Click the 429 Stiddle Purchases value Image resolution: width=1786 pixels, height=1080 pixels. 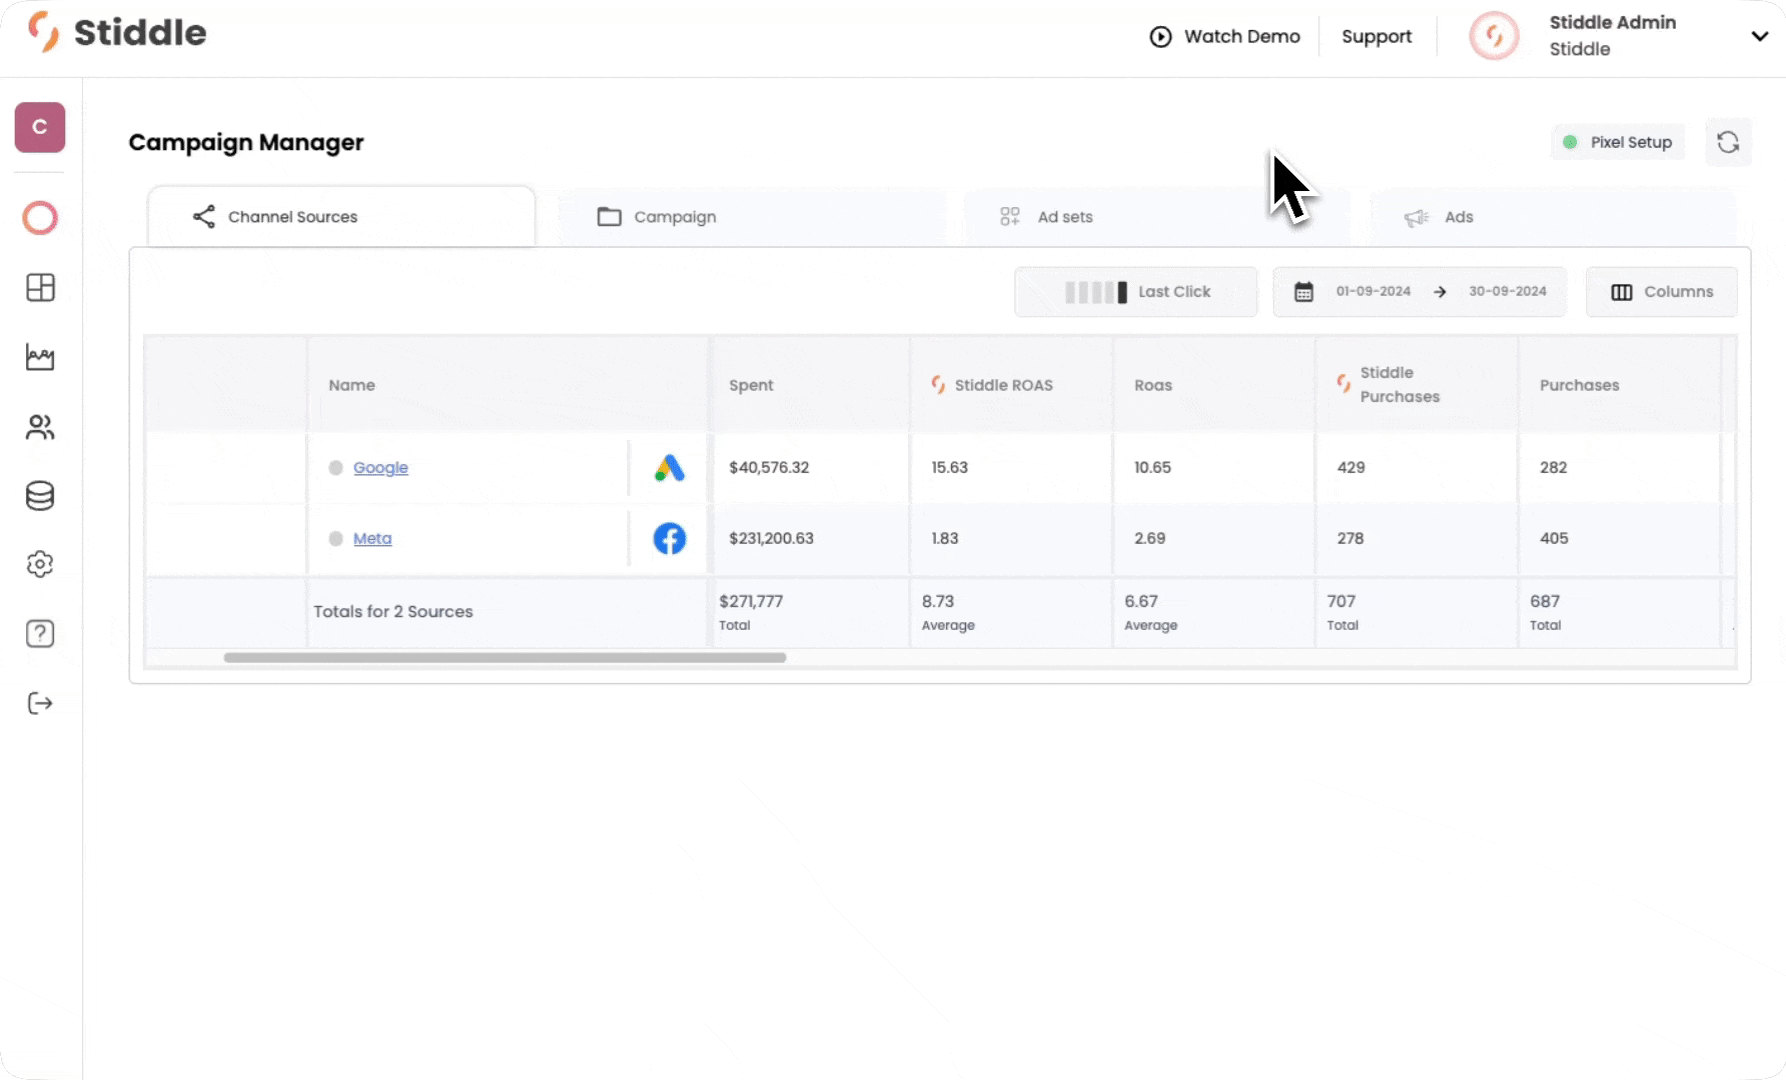[1351, 467]
